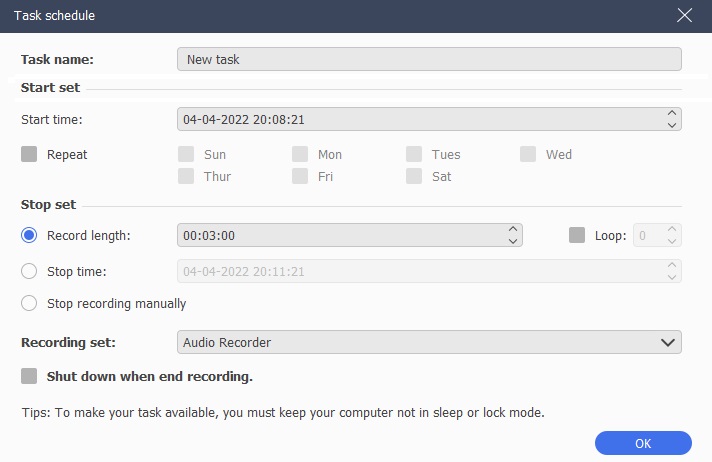Check Shut down when end recording
The height and width of the screenshot is (462, 712).
click(x=29, y=376)
